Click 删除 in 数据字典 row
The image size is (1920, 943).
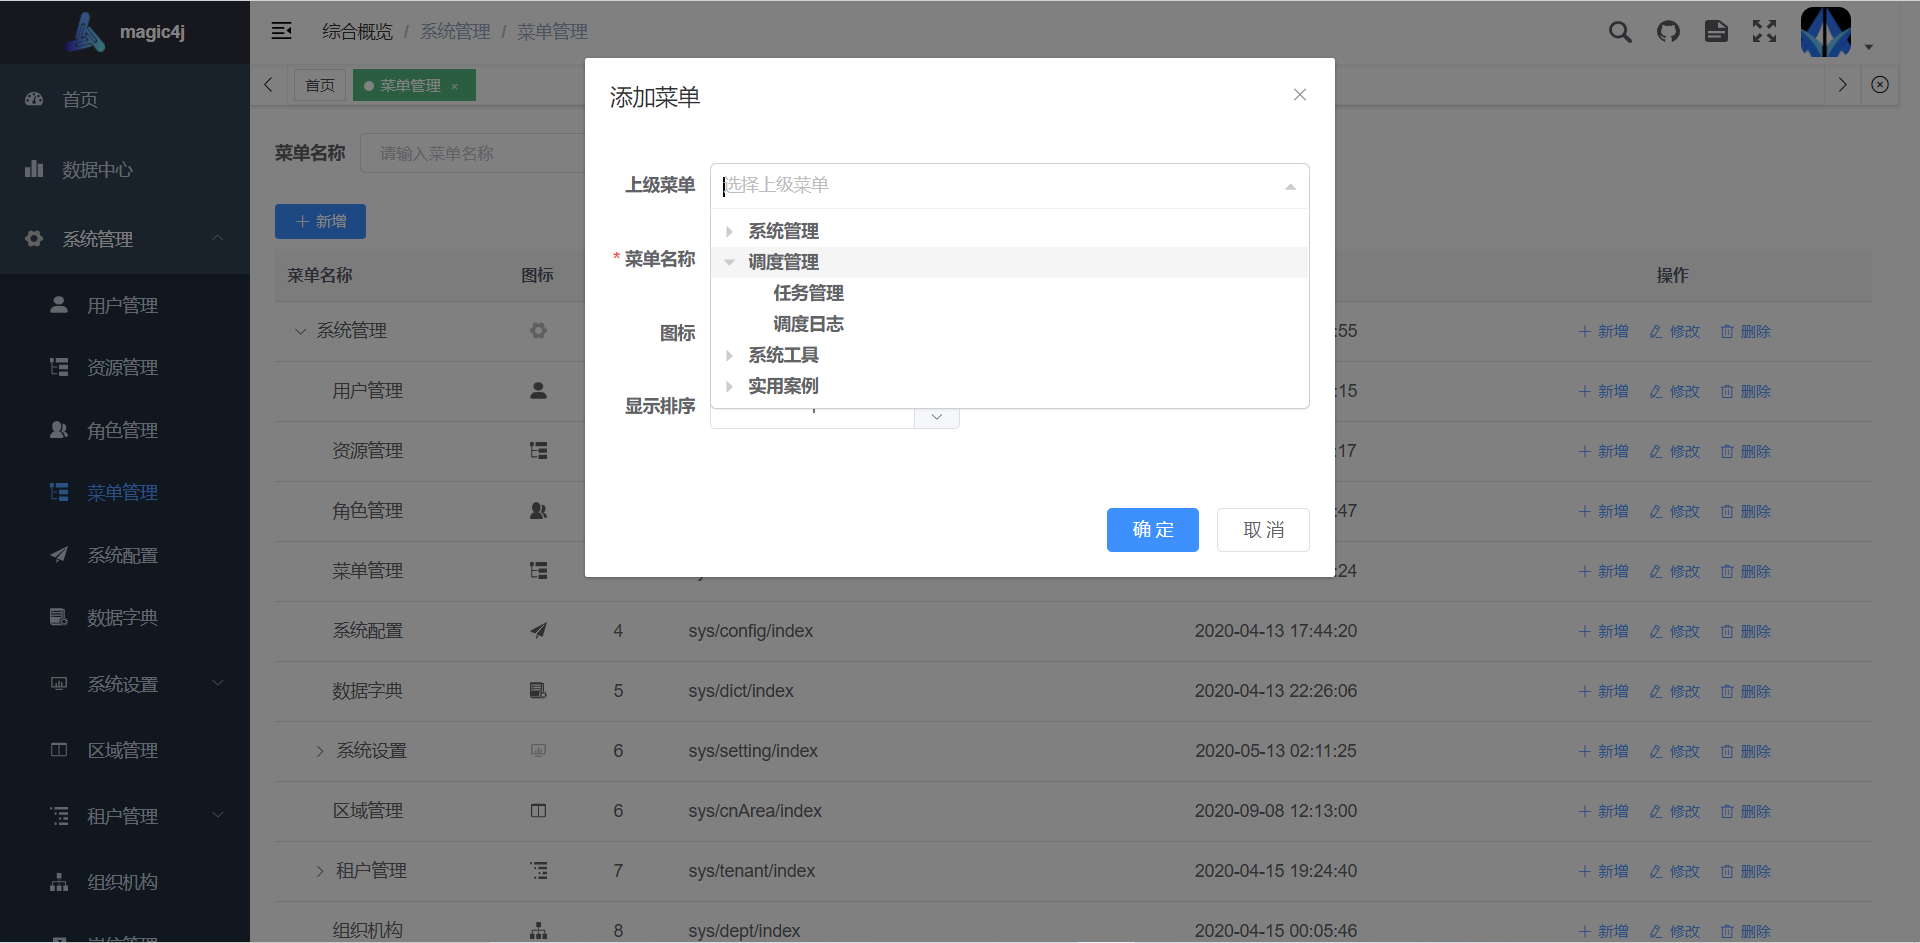pyautogui.click(x=1746, y=691)
